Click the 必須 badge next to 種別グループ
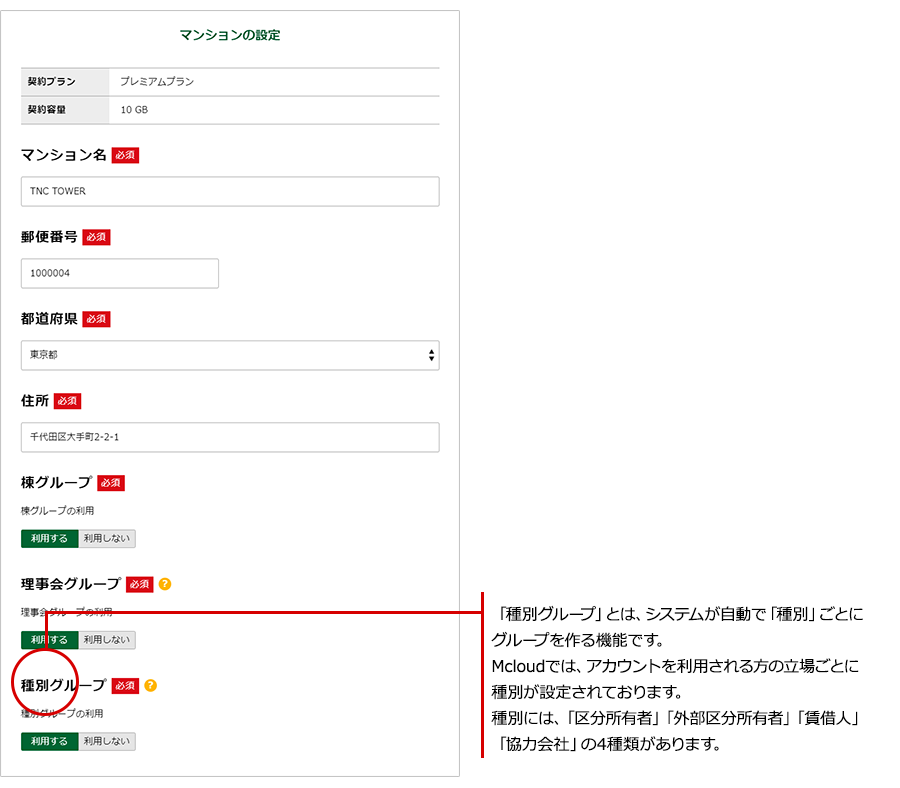This screenshot has height=788, width=900. click(x=125, y=686)
